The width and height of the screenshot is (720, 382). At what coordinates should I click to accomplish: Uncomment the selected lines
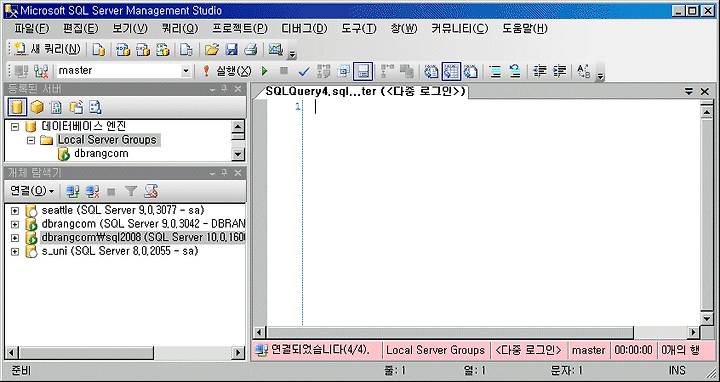[515, 71]
